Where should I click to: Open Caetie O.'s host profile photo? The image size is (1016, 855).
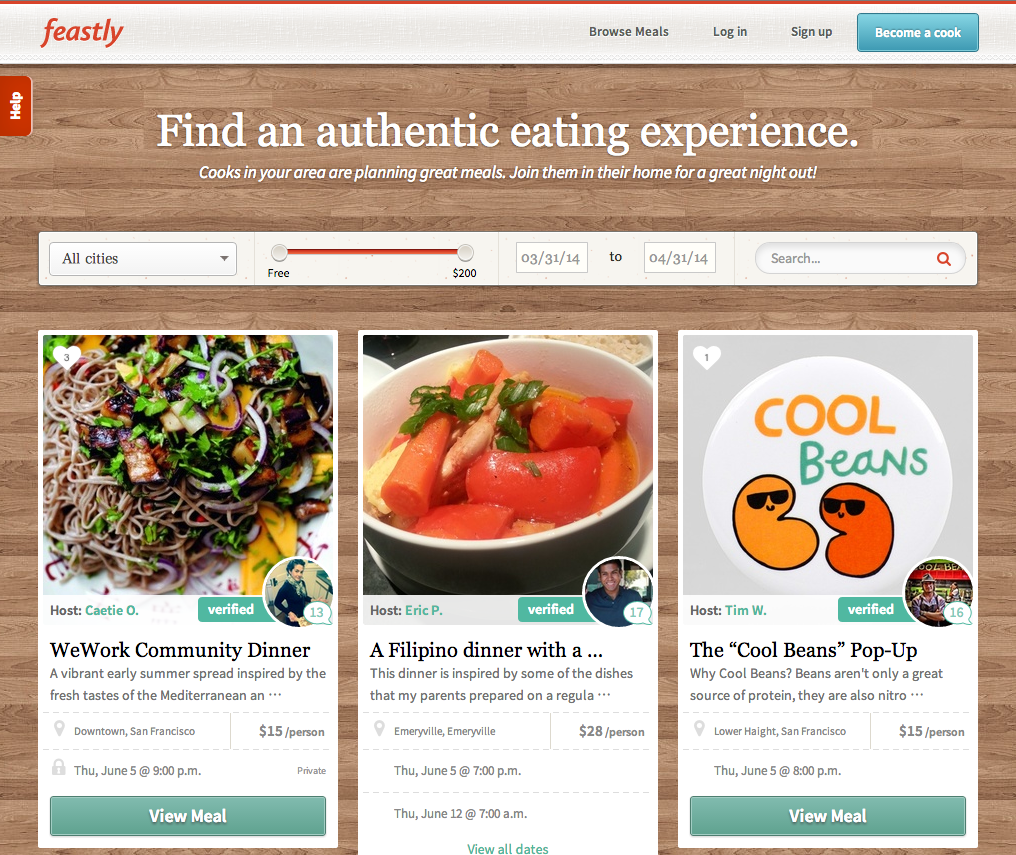[298, 591]
